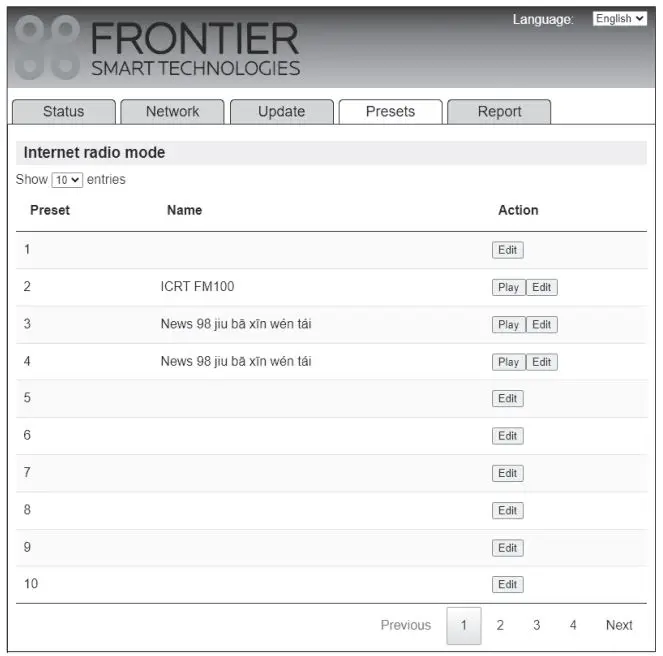Open the Language dropdown
The image size is (663, 656).
(619, 19)
